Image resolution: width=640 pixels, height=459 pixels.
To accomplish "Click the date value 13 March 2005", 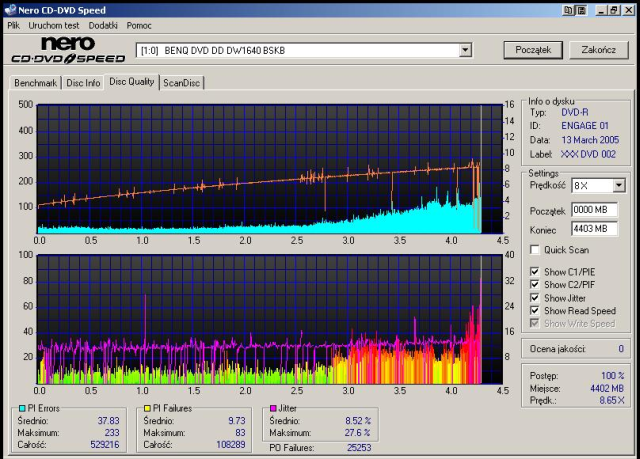I will point(590,140).
